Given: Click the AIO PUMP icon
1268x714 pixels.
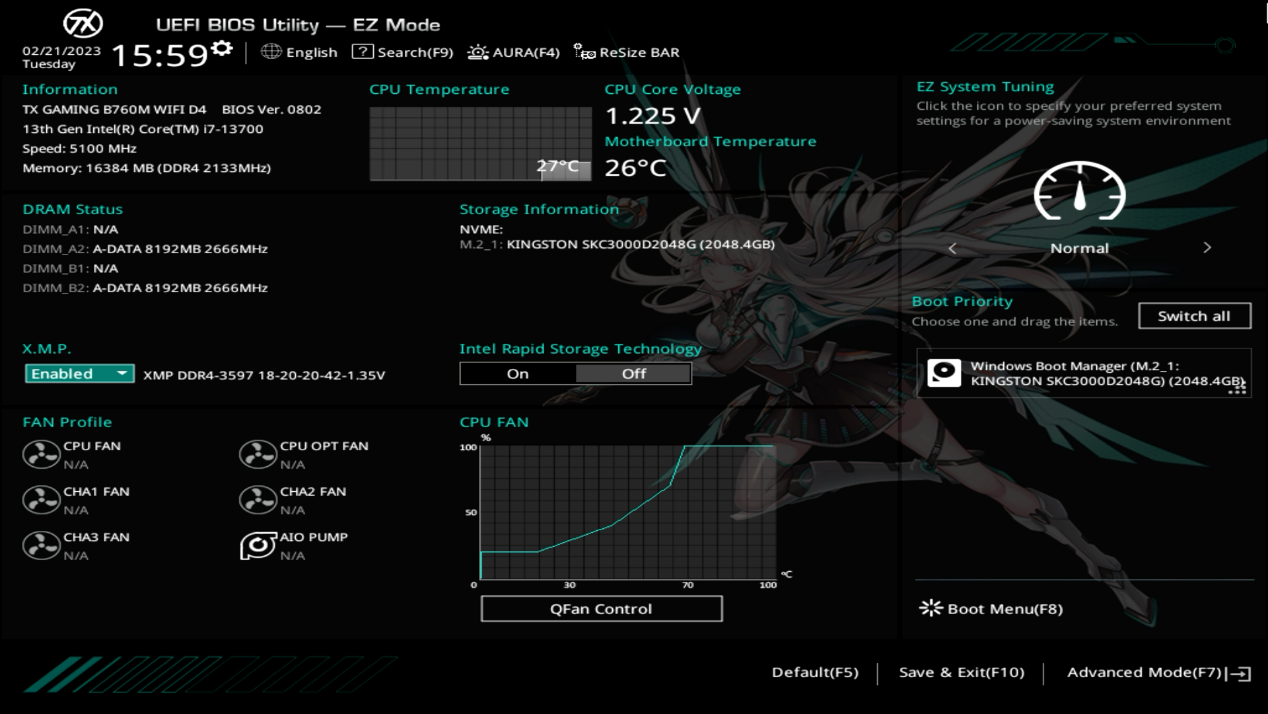Looking at the screenshot, I should tap(258, 546).
